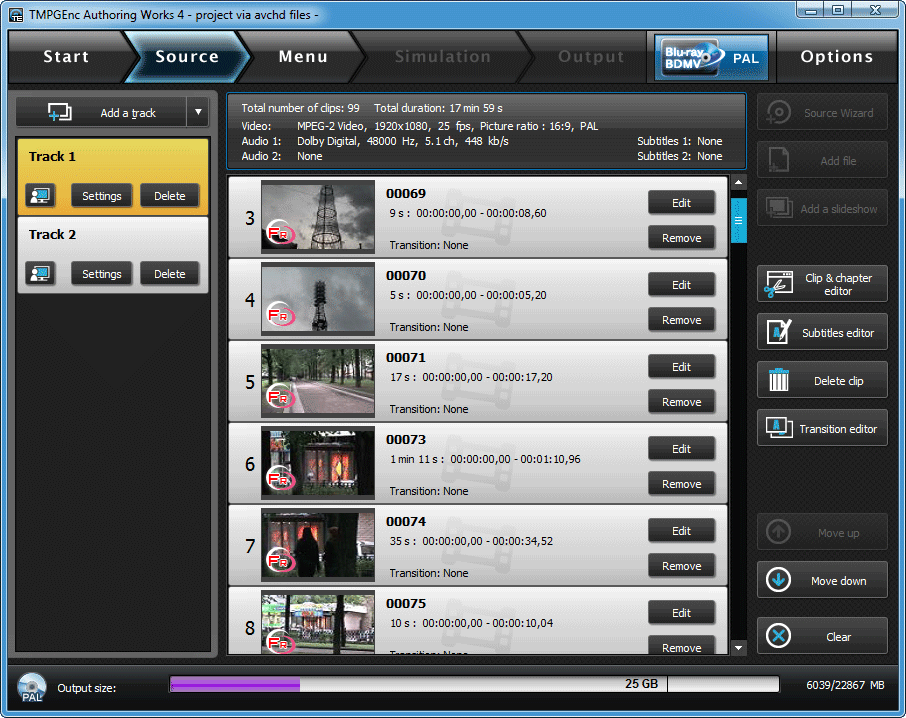Remove clip 00074
This screenshot has width=906, height=718.
tap(681, 566)
